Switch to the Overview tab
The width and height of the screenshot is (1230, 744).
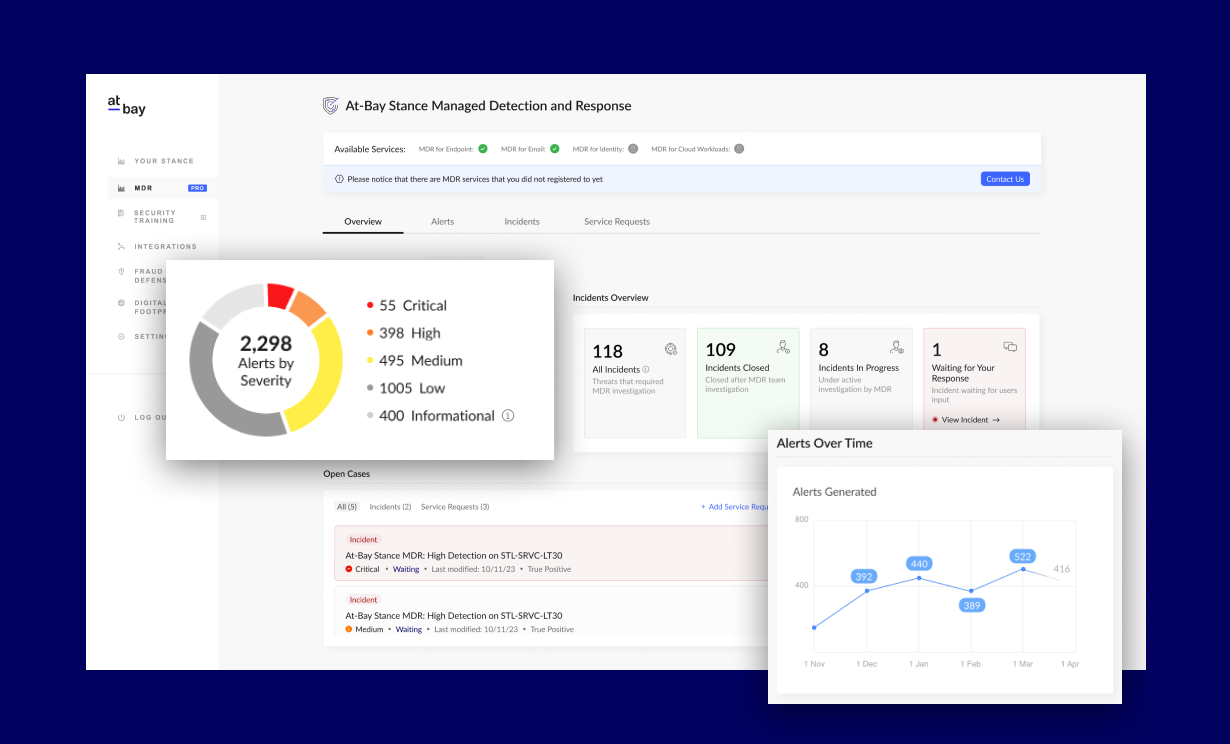click(363, 221)
